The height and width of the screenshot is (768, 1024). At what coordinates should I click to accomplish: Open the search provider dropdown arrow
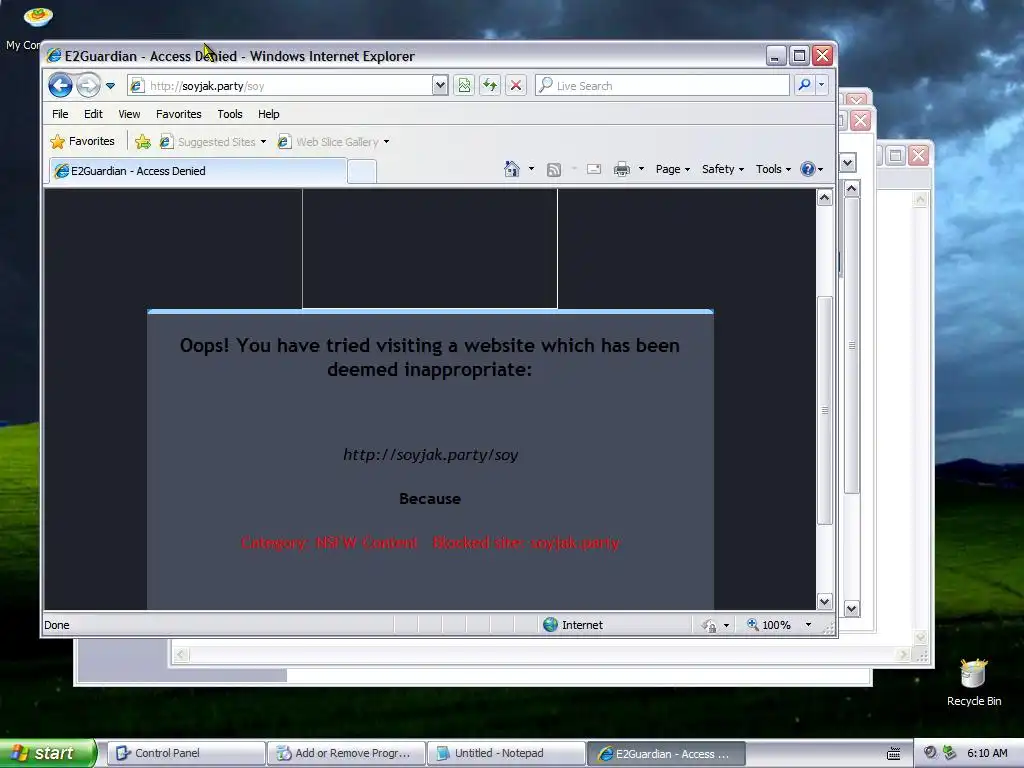click(x=822, y=86)
